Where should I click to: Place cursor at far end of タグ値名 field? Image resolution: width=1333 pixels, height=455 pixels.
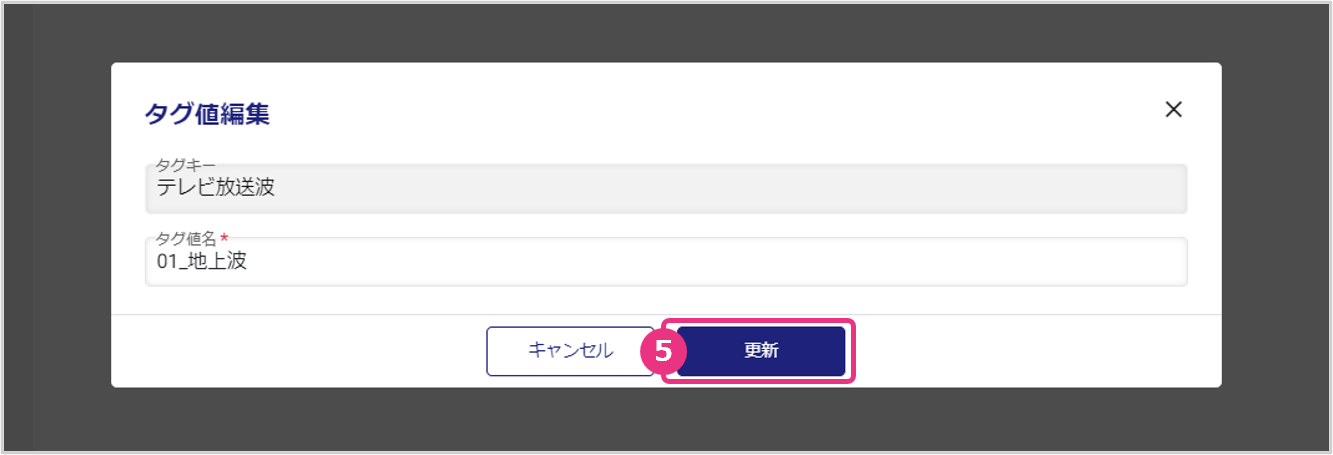pyautogui.click(x=1170, y=263)
